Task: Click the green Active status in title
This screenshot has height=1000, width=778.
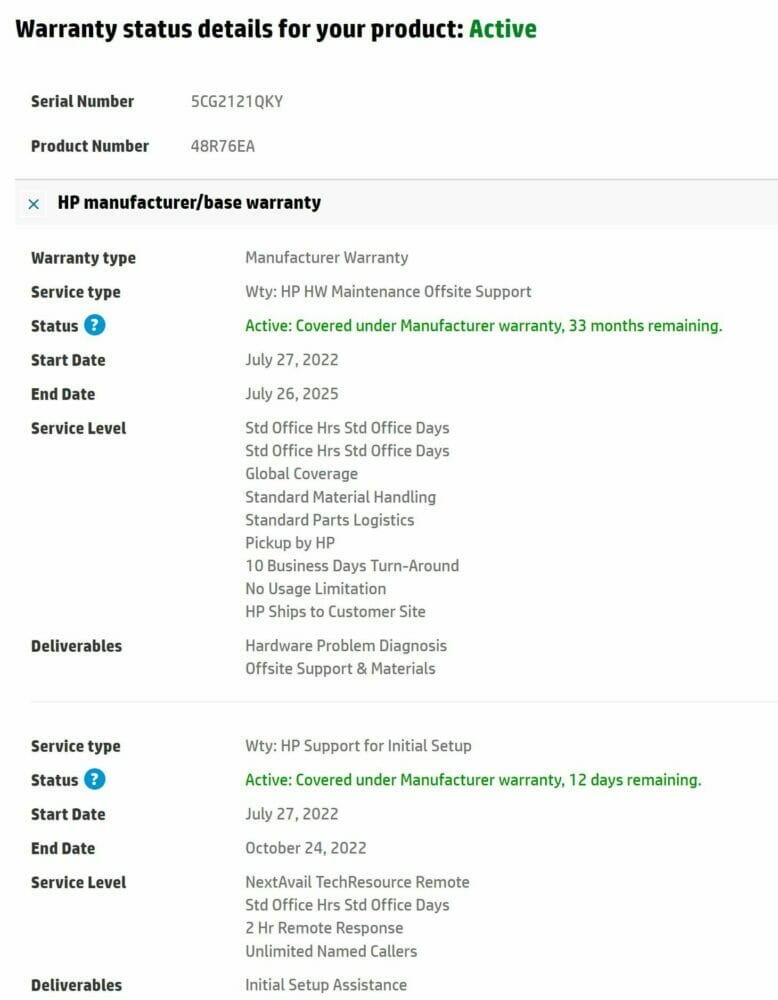Action: [x=503, y=29]
